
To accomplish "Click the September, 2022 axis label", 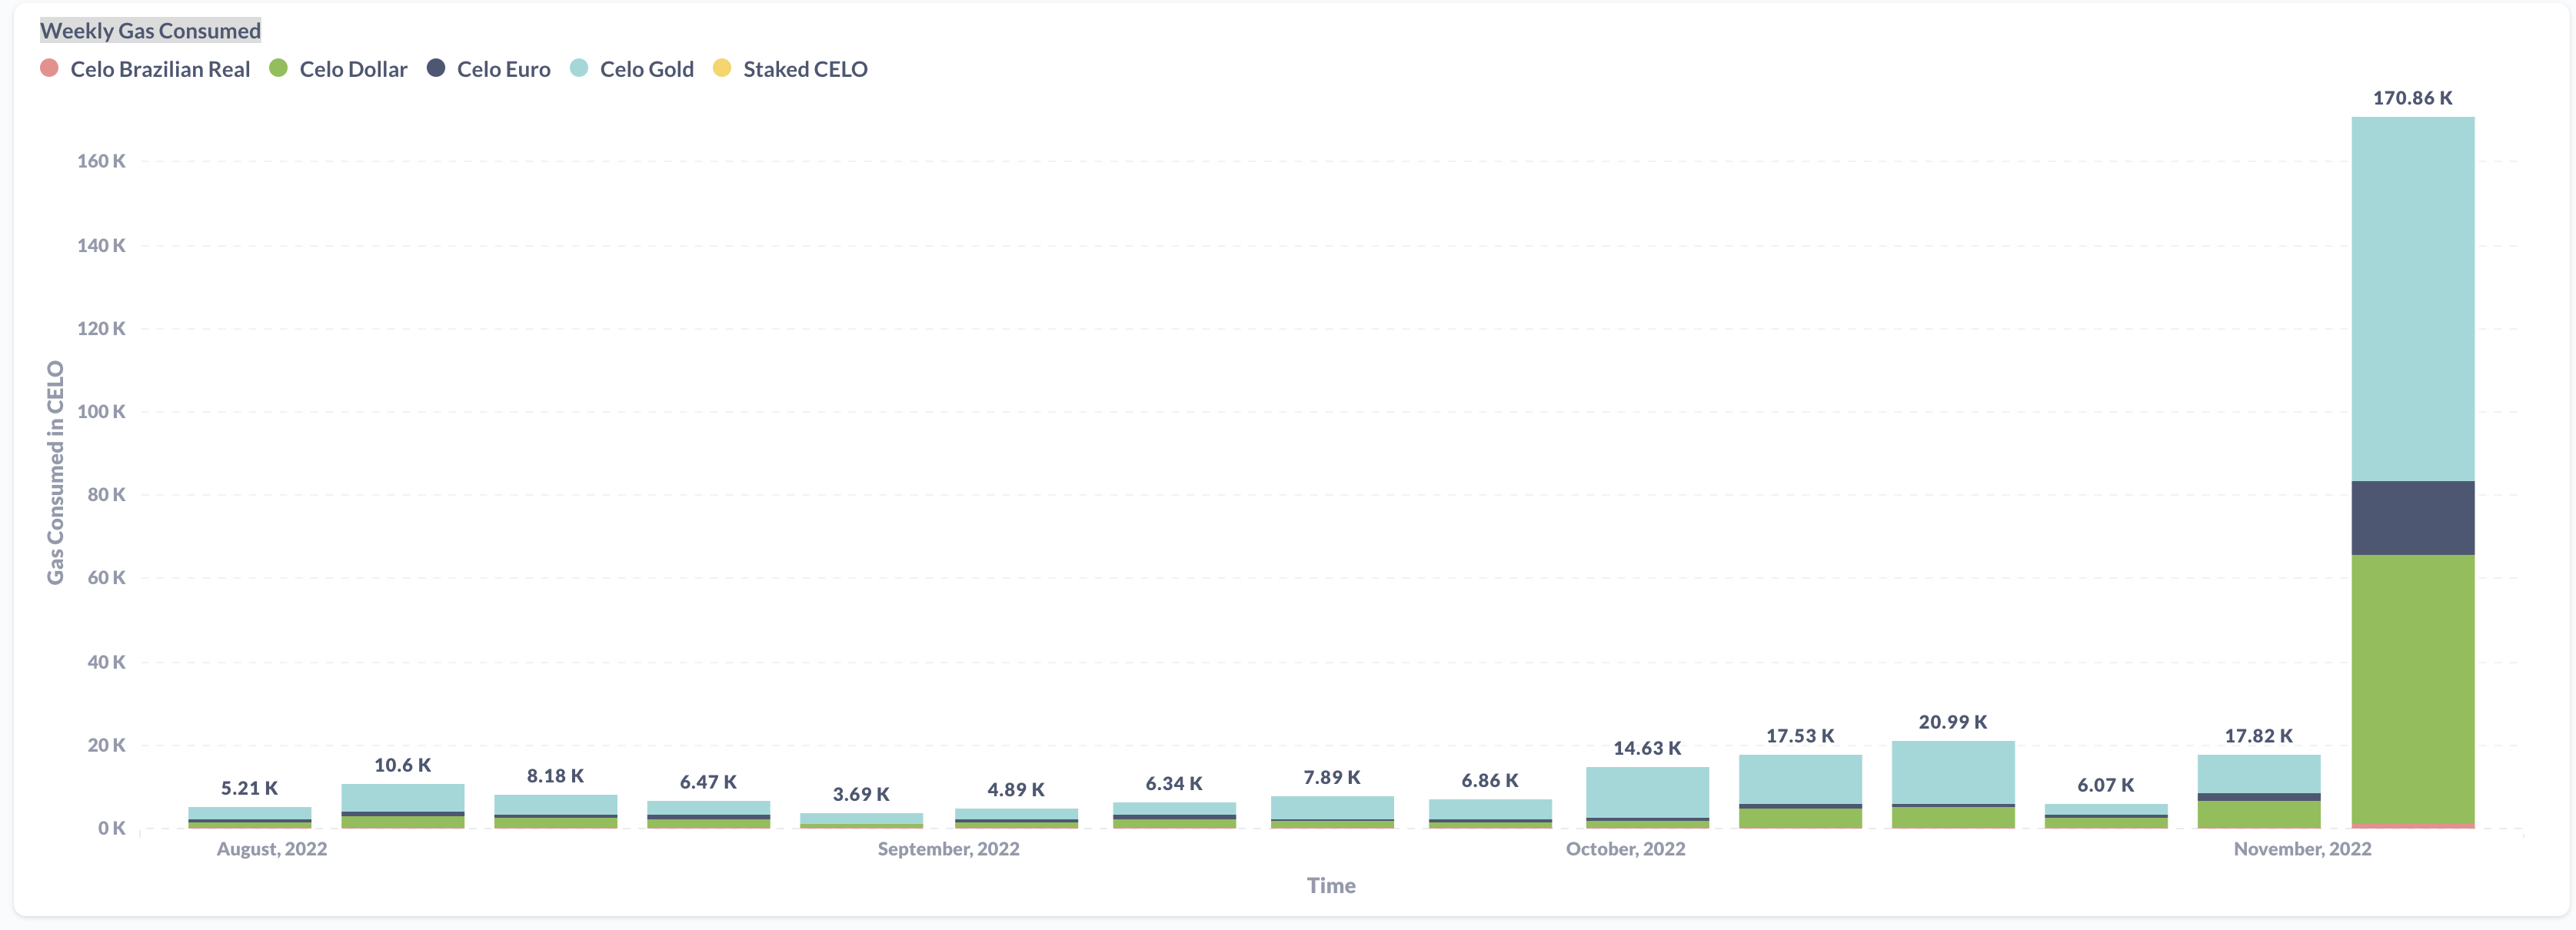I will point(948,849).
